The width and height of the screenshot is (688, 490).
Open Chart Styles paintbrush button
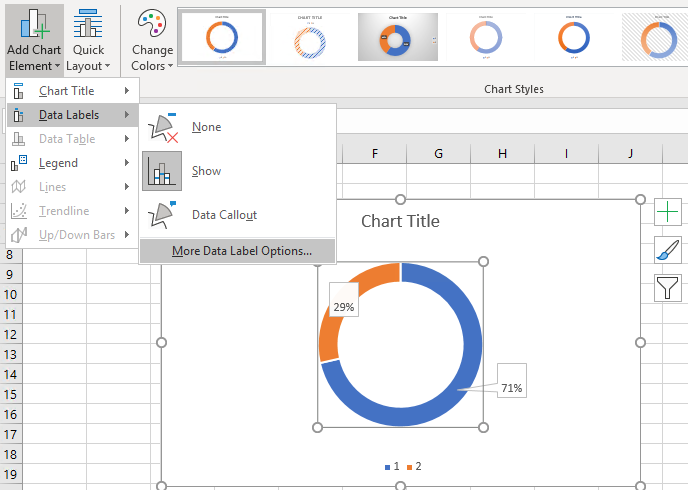[667, 250]
